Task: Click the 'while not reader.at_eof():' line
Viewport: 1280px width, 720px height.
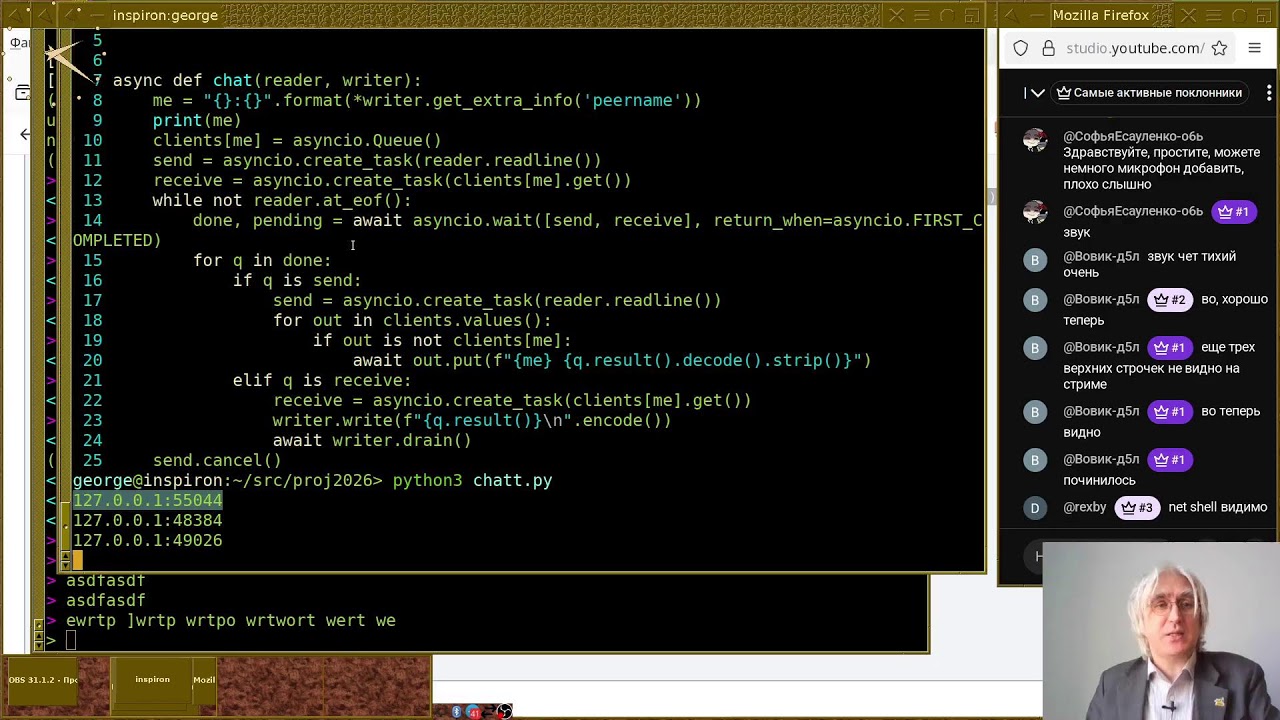Action: pyautogui.click(x=282, y=200)
